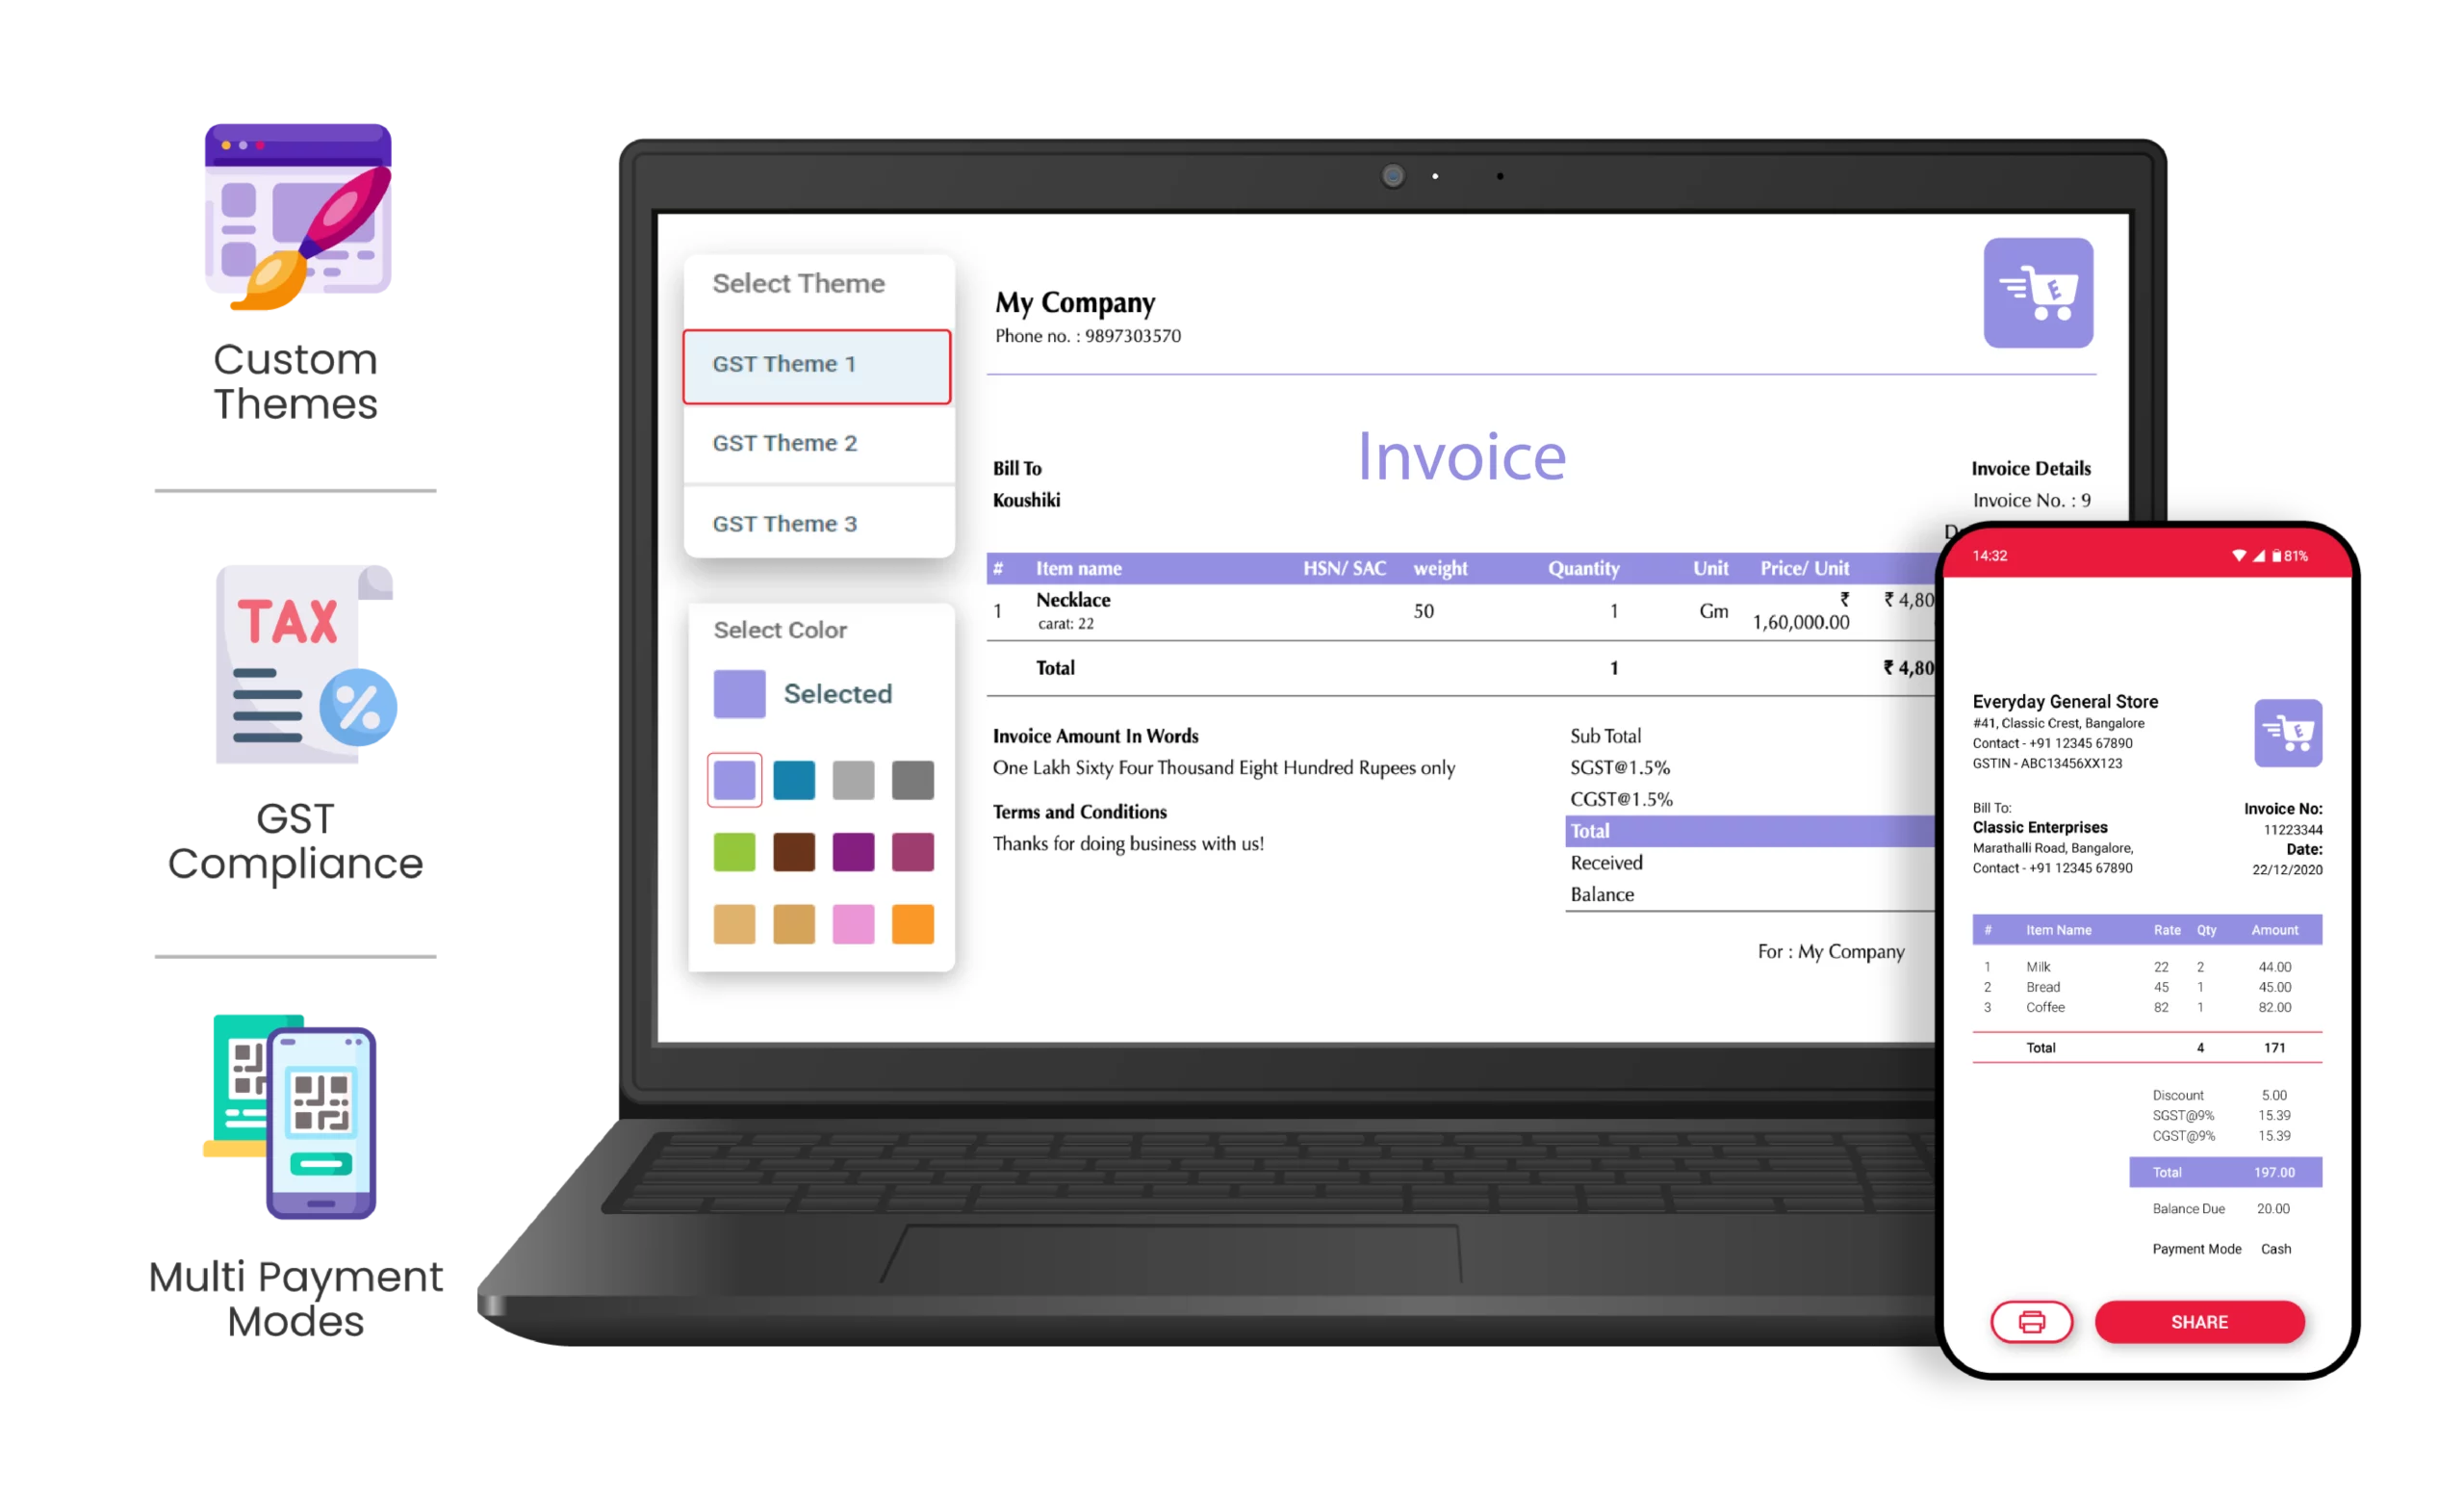Select the teal color swatch
This screenshot has width=2464, height=1500.
796,780
